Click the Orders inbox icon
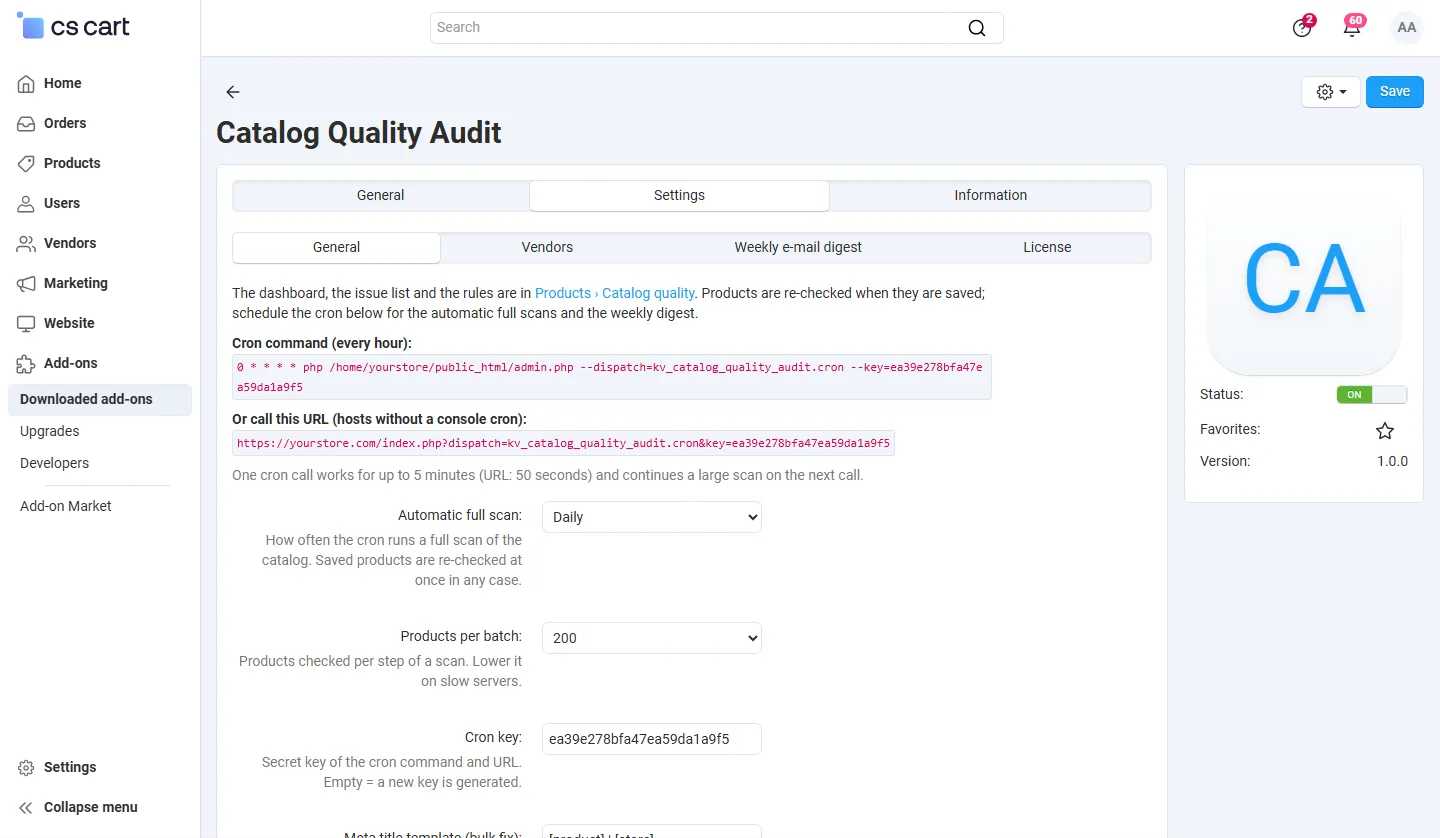 pyautogui.click(x=27, y=124)
